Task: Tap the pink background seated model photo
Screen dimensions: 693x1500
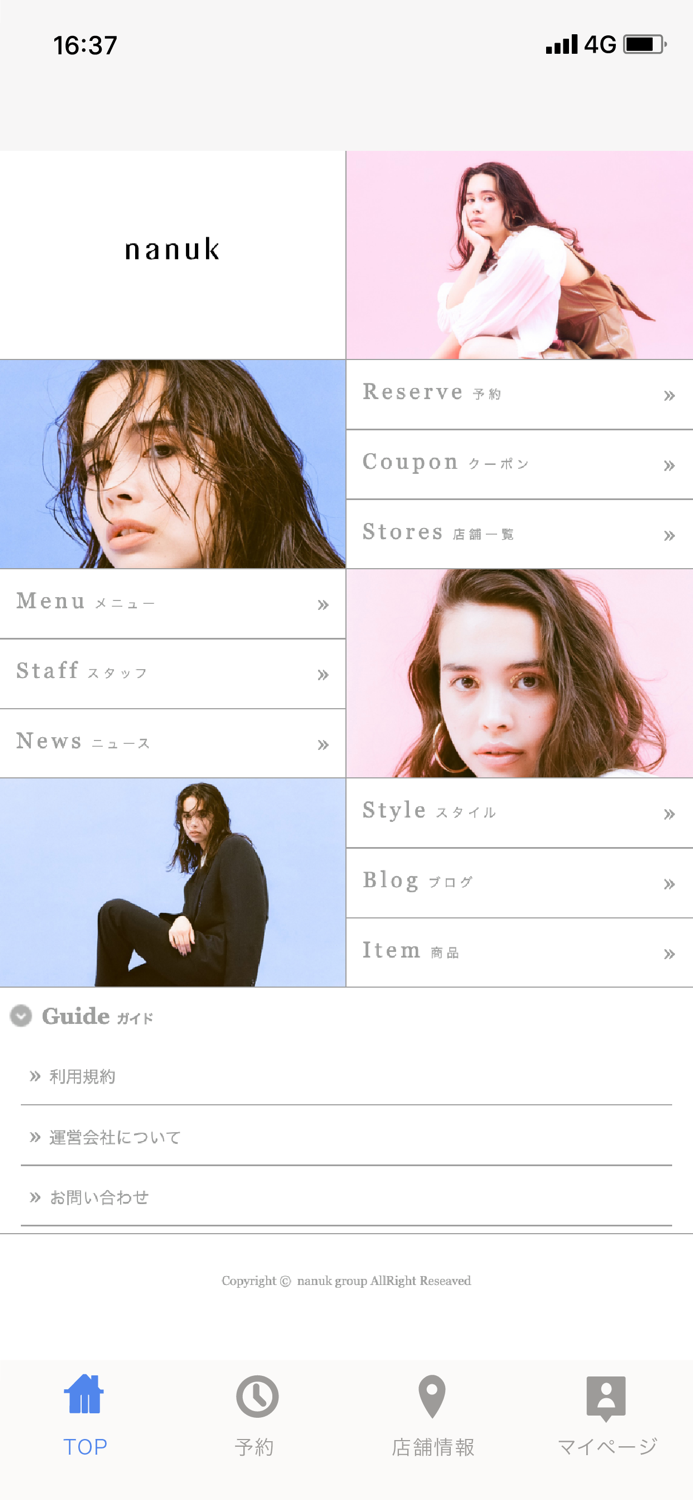Action: [520, 255]
